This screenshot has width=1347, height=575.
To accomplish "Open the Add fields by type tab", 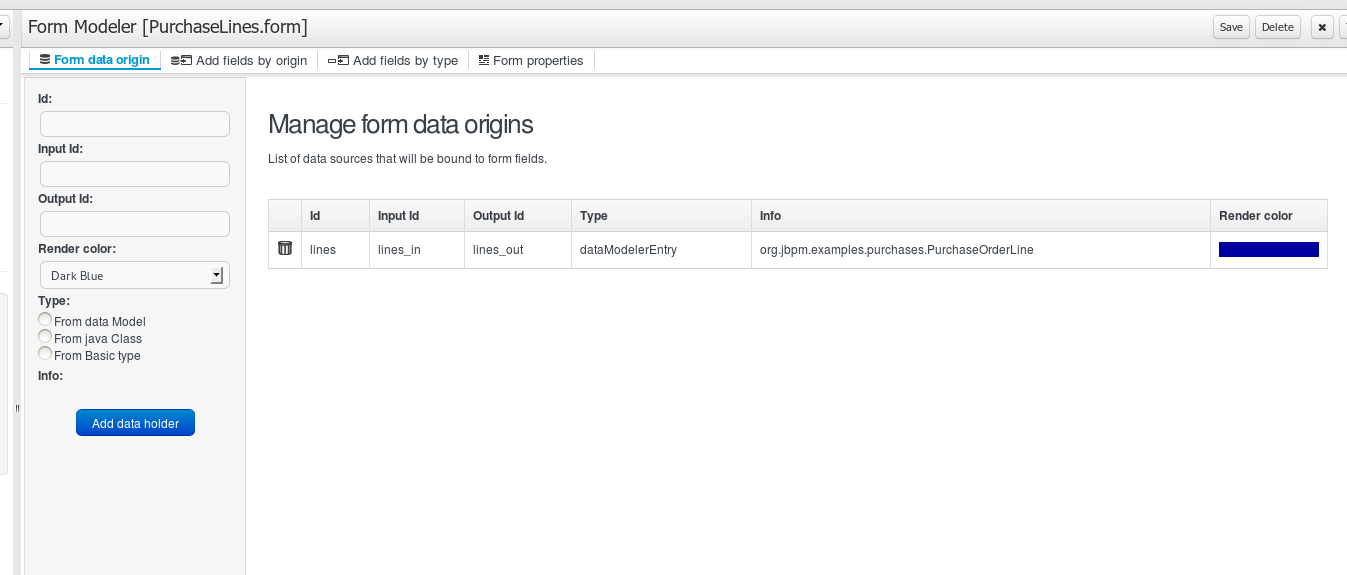I will [x=393, y=61].
